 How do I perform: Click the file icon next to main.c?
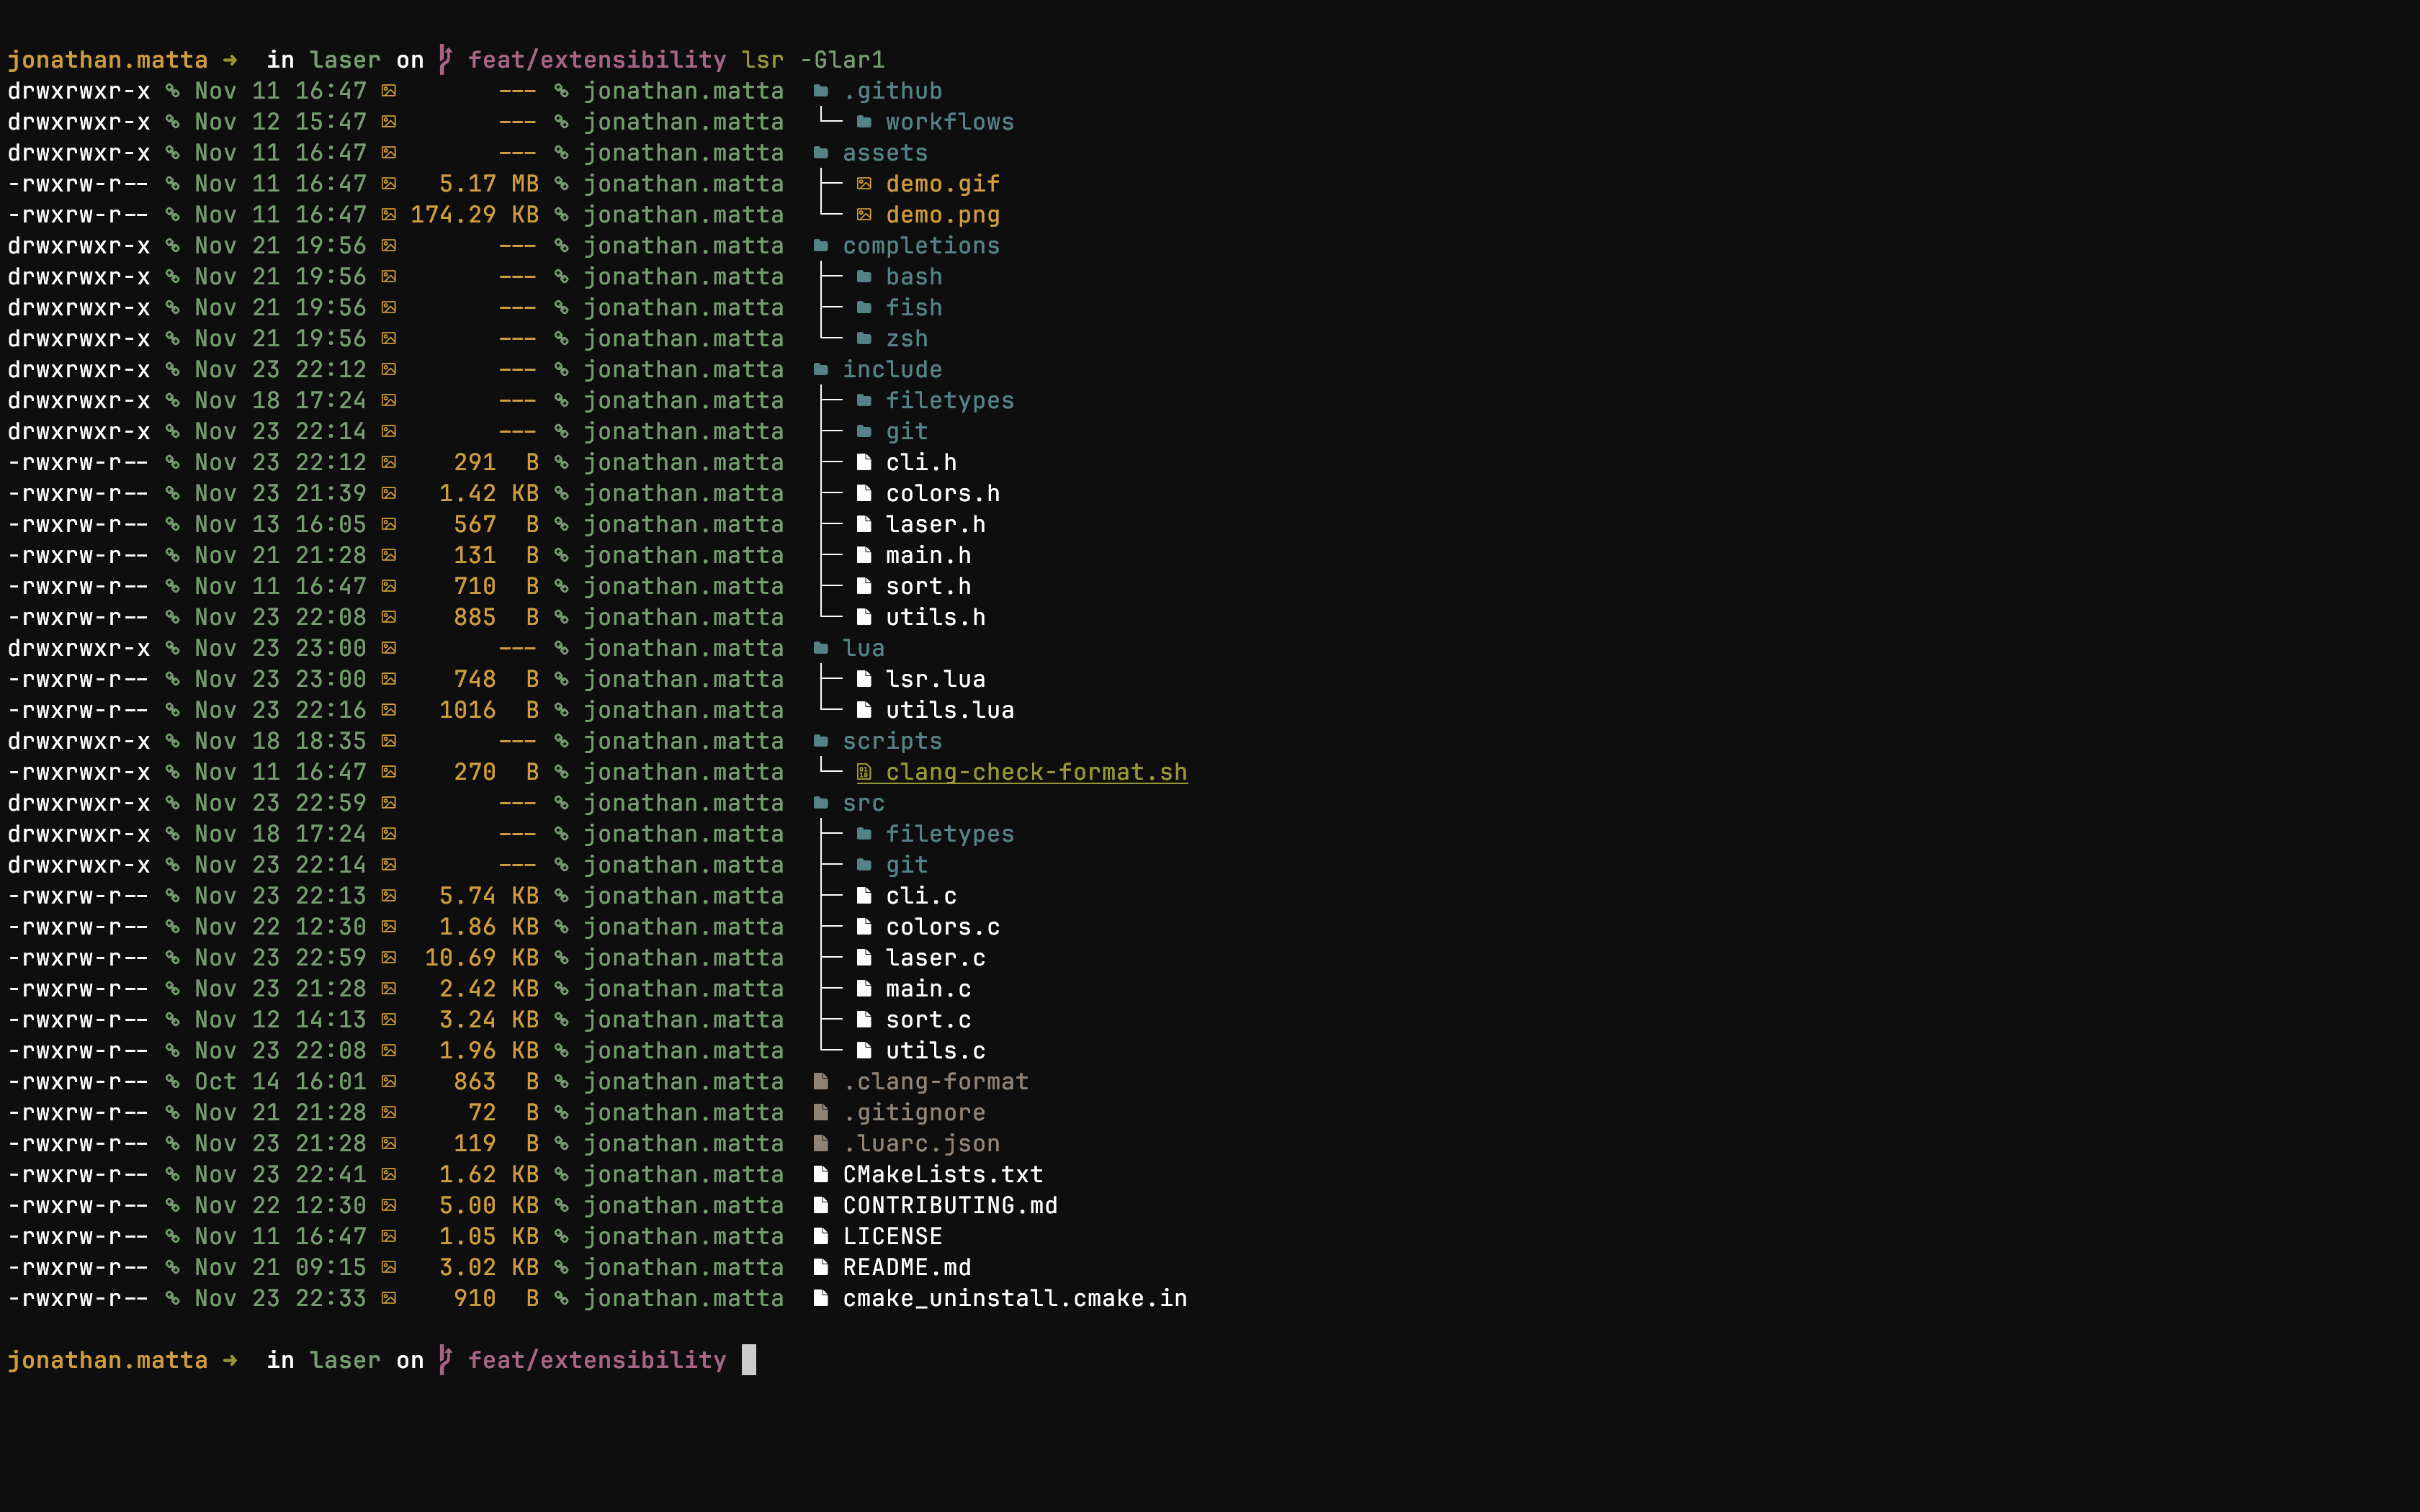tap(864, 989)
